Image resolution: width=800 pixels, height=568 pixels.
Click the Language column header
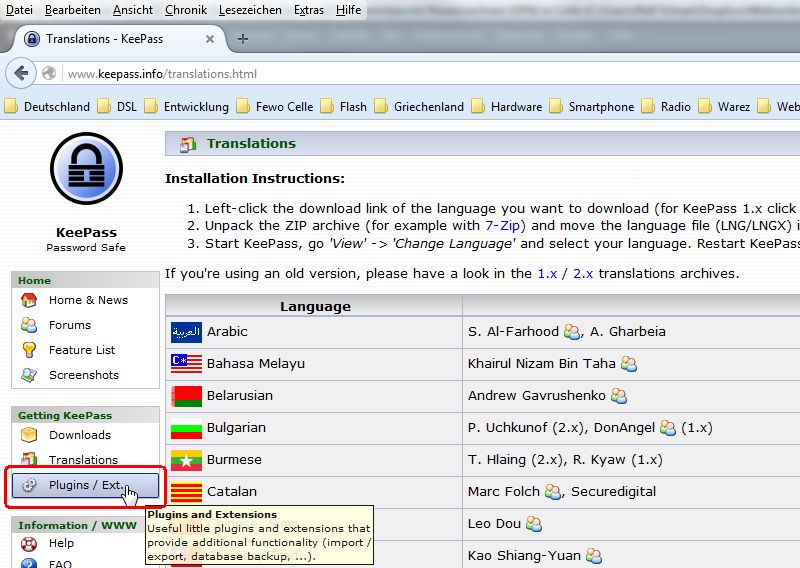coord(315,307)
